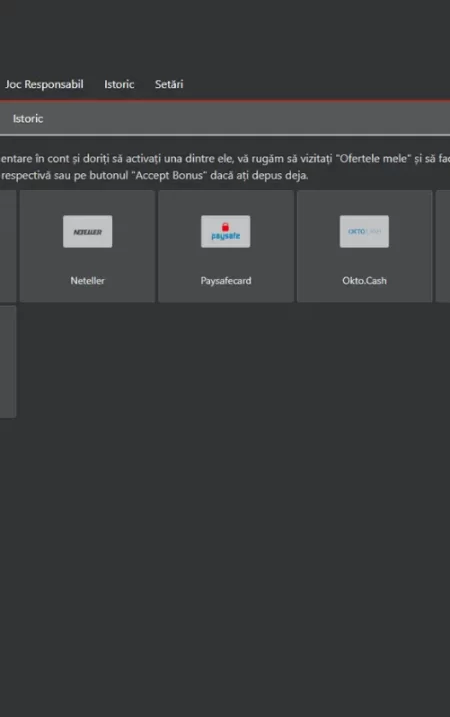This screenshot has height=717, width=450.
Task: Click the empty area above the Paysafe logo
Action: pos(225,203)
